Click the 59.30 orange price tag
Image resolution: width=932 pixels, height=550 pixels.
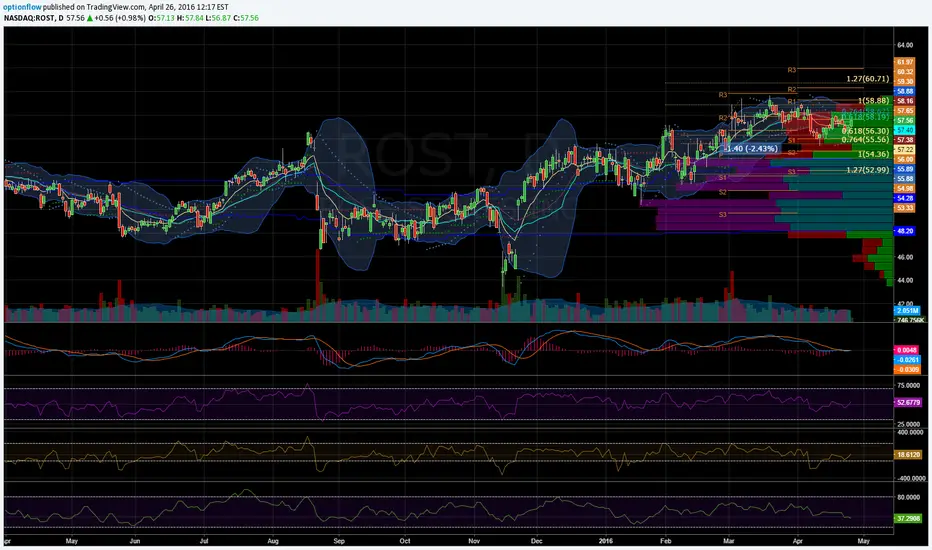coord(905,81)
